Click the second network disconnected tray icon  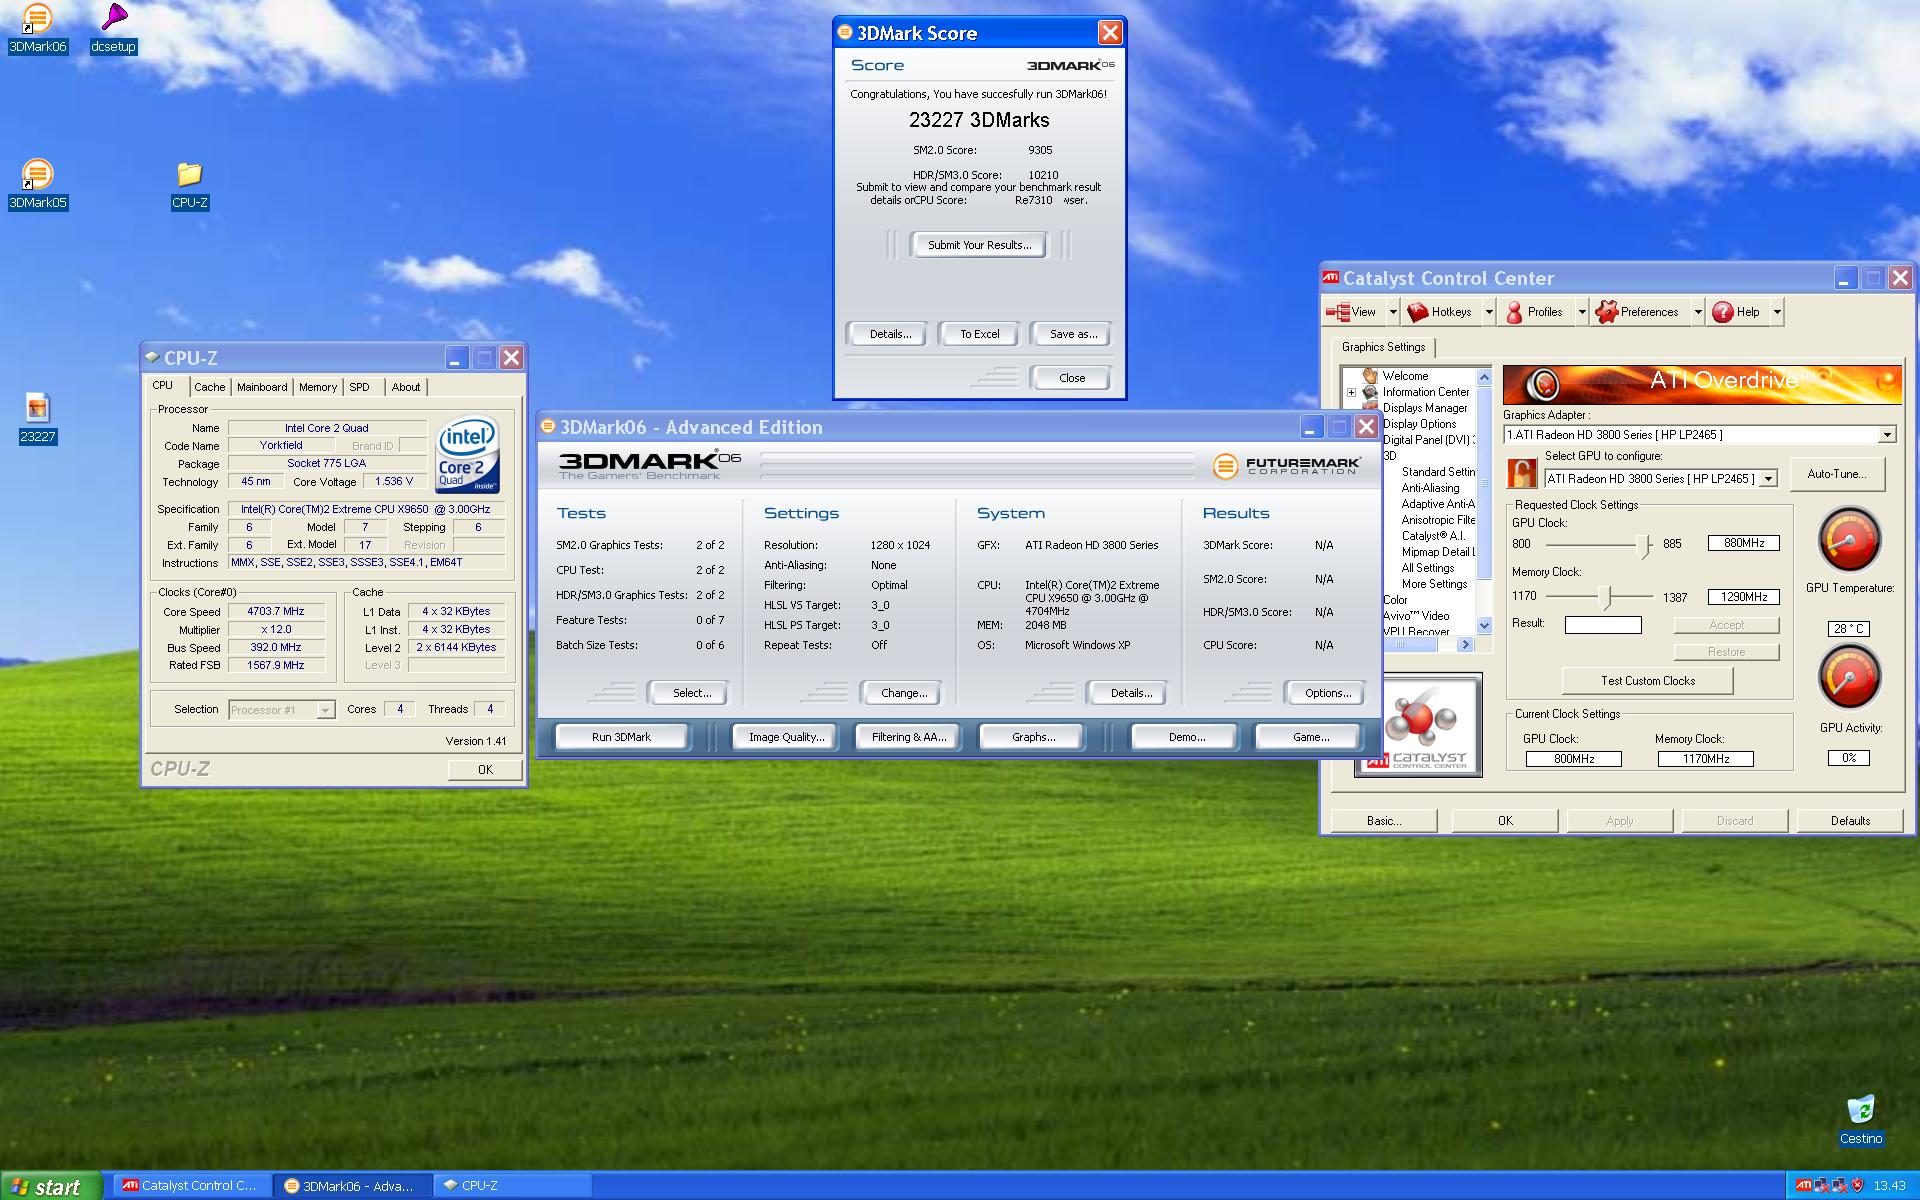click(1839, 1185)
